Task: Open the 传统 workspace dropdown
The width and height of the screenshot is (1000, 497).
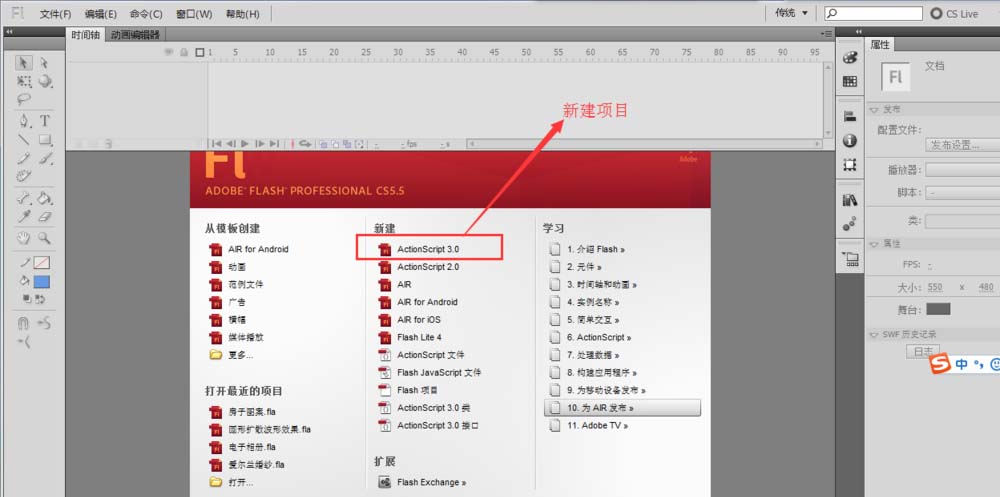Action: pyautogui.click(x=791, y=13)
